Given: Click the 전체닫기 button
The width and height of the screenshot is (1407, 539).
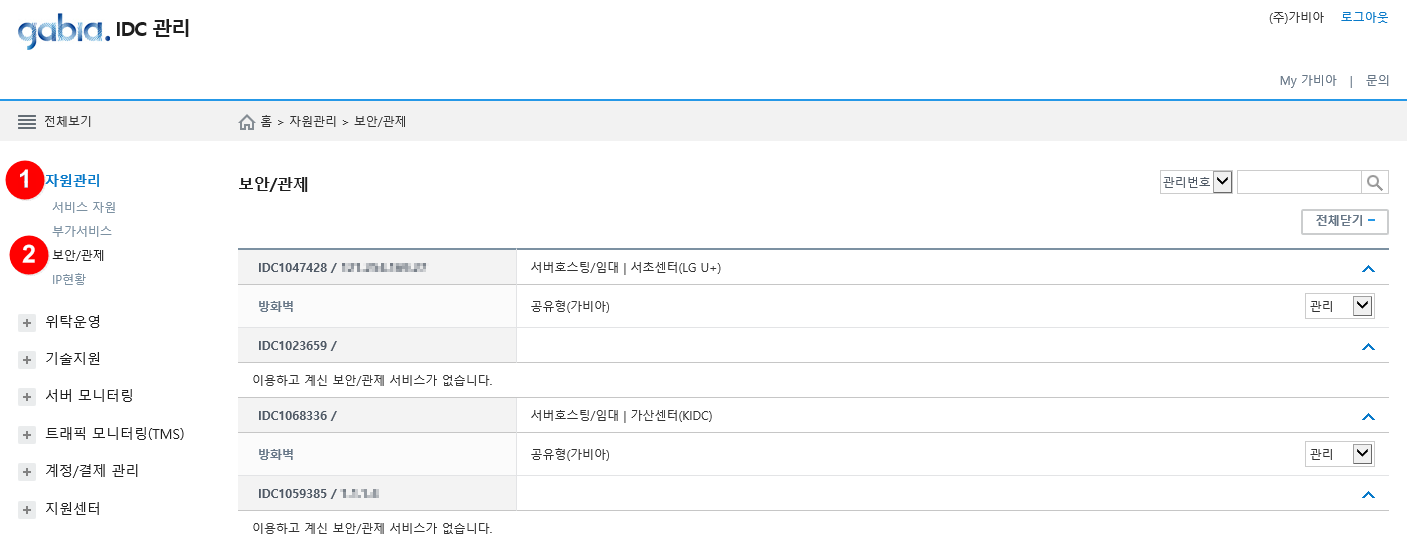Looking at the screenshot, I should click(1345, 221).
